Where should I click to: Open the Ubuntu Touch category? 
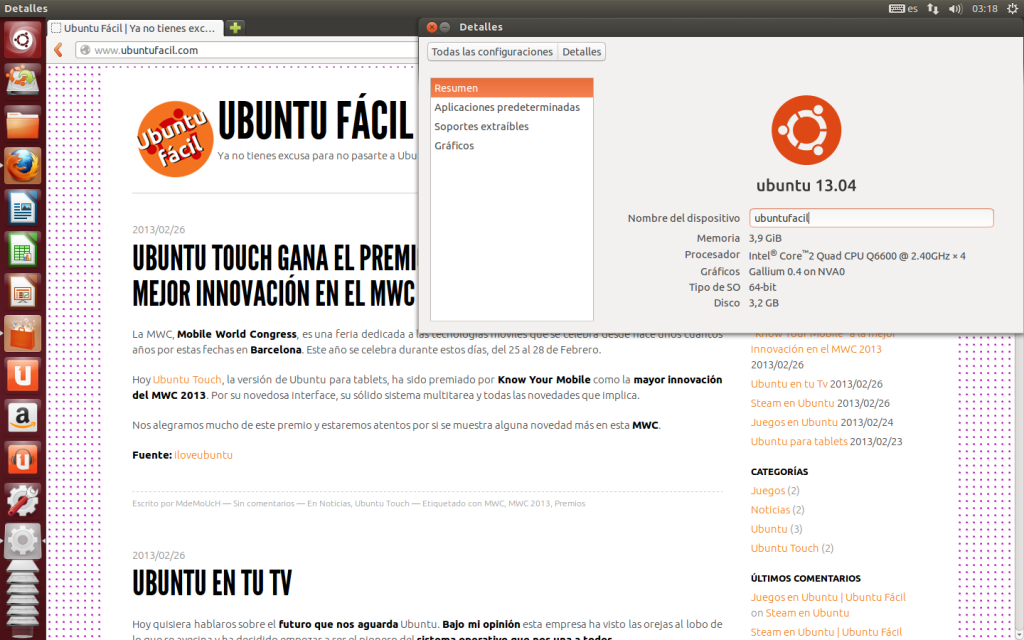[784, 548]
